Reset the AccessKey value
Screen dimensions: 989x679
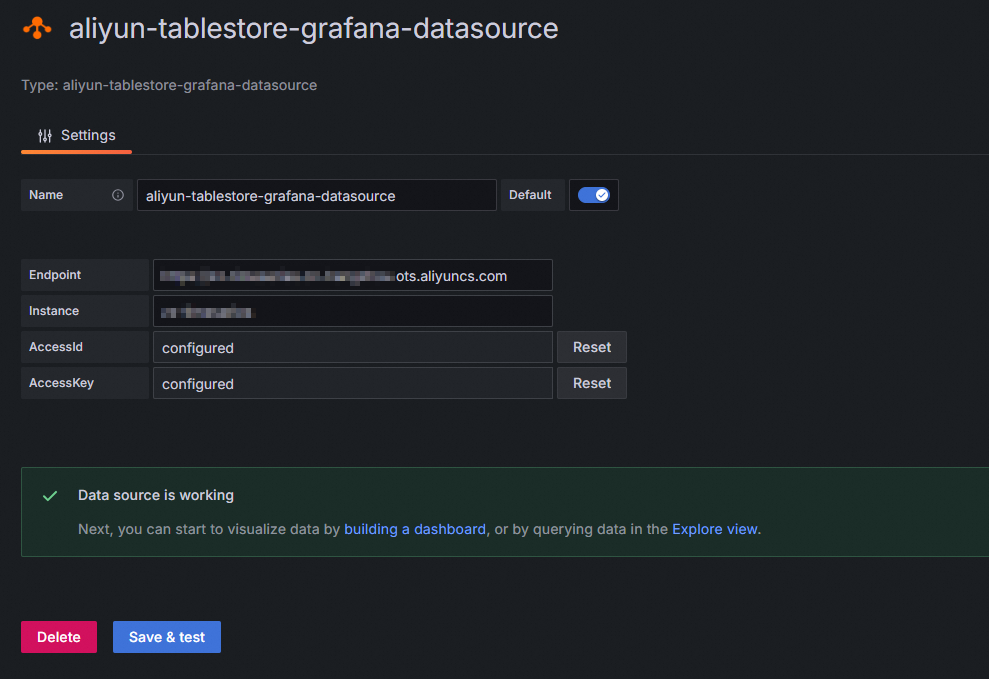coord(592,383)
